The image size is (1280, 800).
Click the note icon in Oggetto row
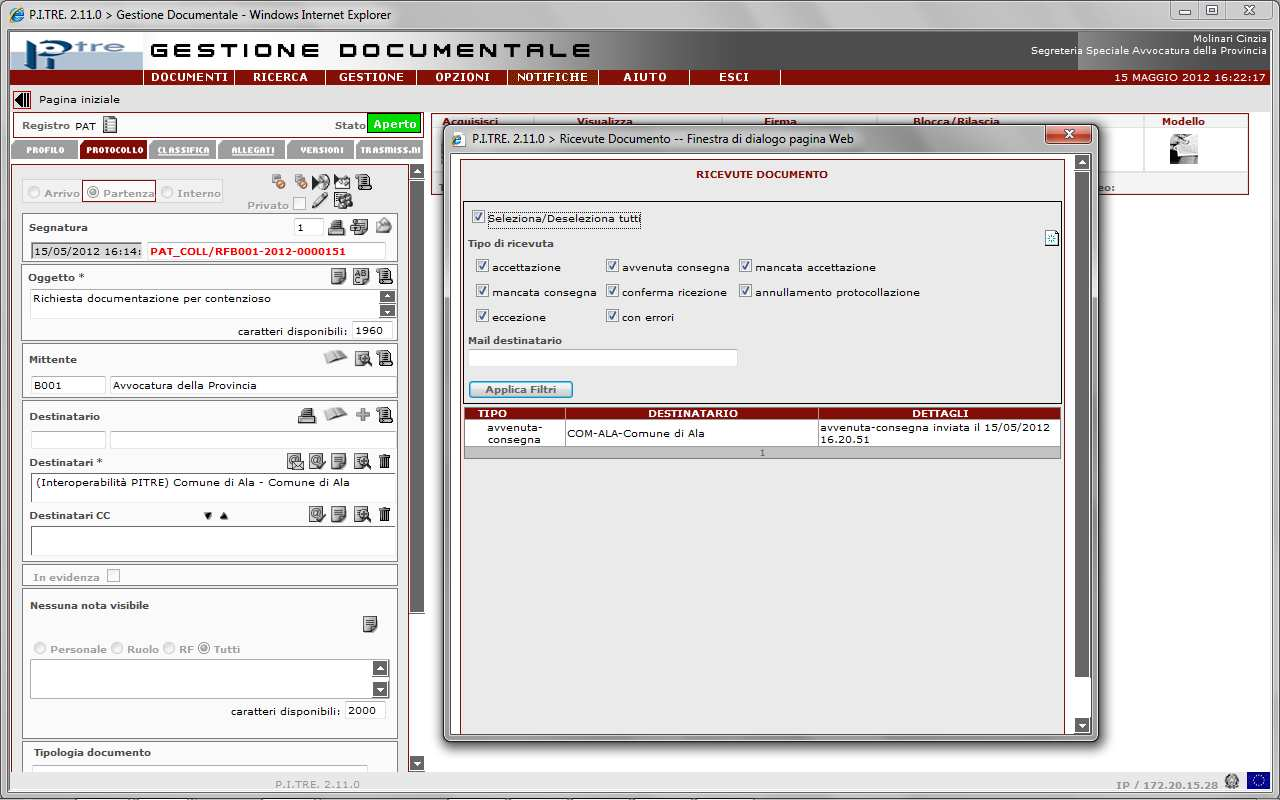[x=339, y=277]
